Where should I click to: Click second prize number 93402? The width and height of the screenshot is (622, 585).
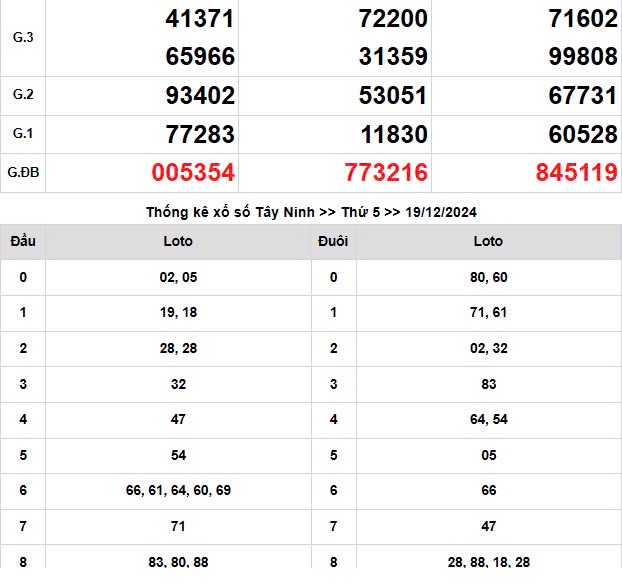point(200,96)
